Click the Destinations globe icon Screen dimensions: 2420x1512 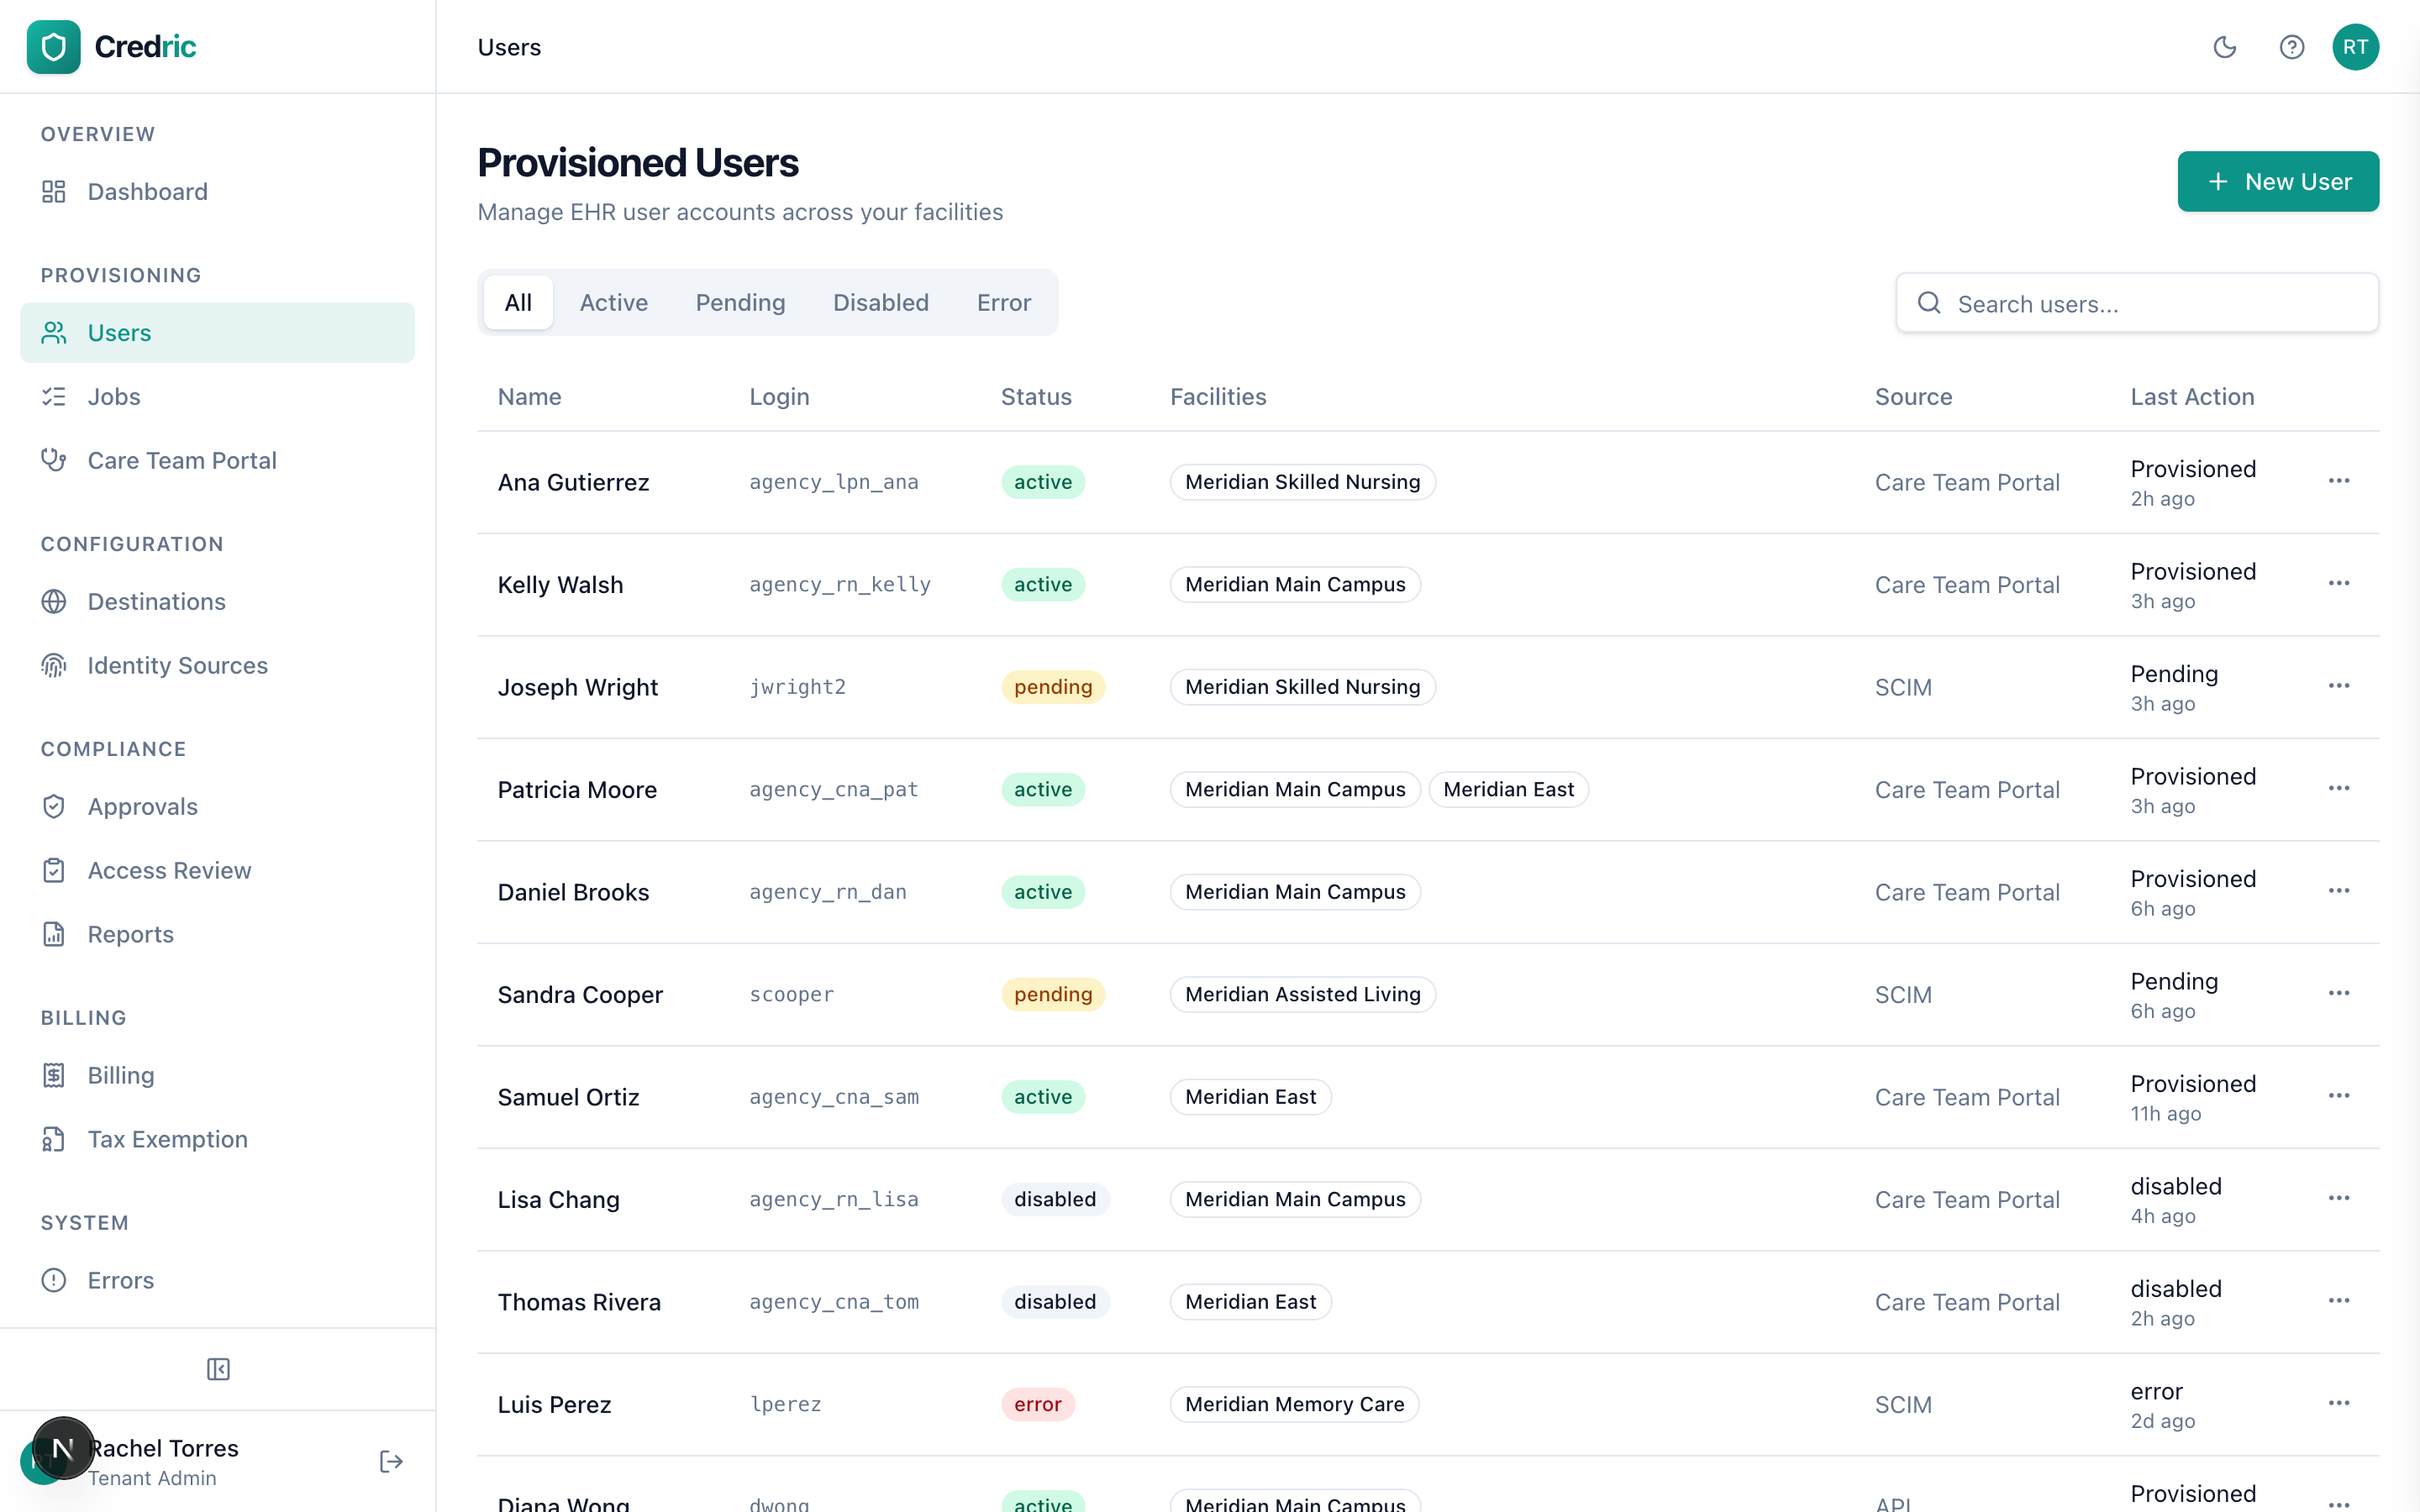(x=54, y=602)
